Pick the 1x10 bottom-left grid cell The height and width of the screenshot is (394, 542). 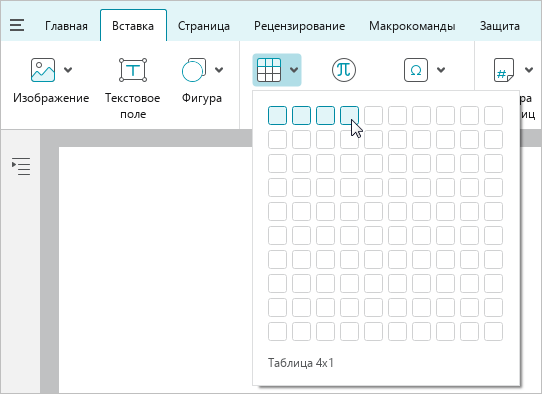click(x=277, y=331)
